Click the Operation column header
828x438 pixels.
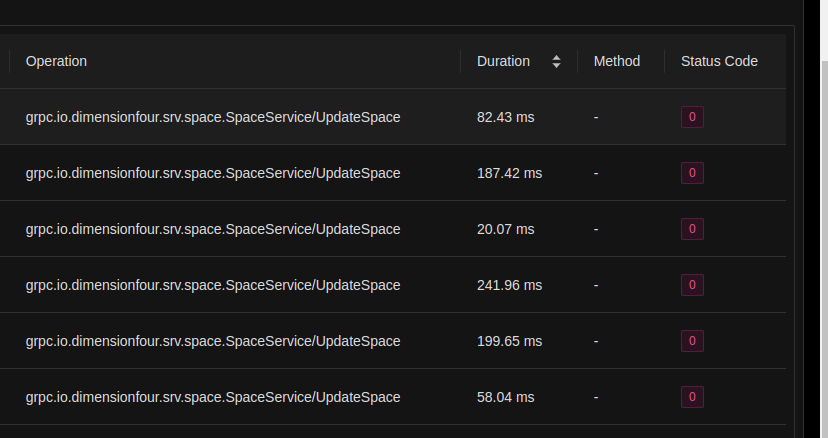[x=57, y=61]
